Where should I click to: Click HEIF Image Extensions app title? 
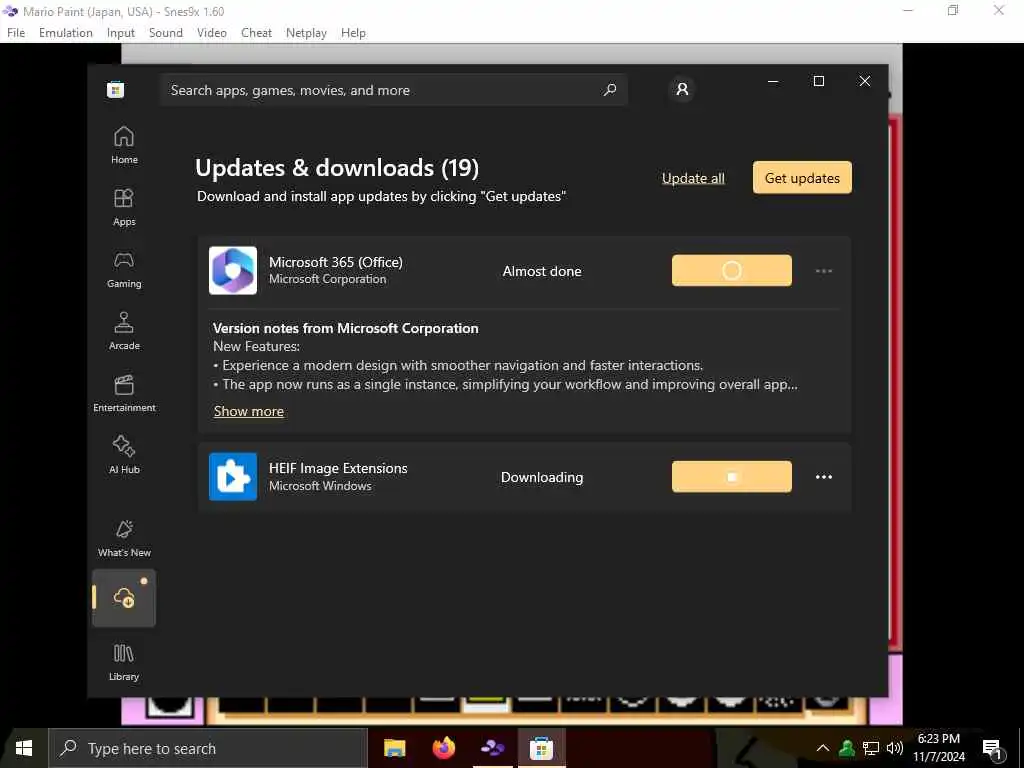pyautogui.click(x=338, y=468)
